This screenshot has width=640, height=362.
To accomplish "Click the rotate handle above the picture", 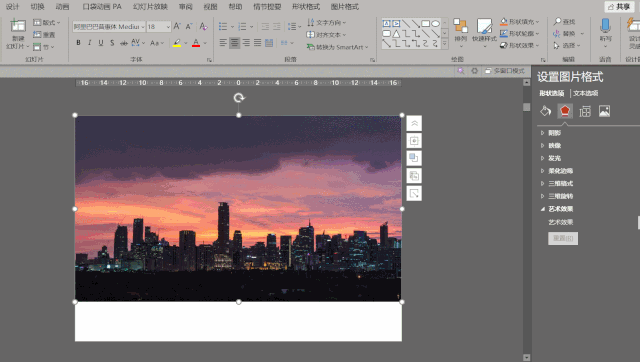I will click(x=239, y=98).
